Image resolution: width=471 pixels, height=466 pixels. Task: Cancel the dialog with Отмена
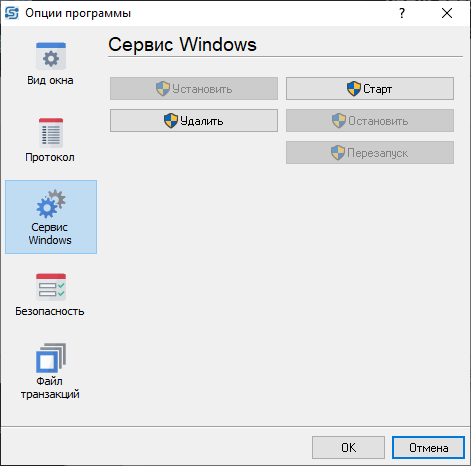coord(428,448)
